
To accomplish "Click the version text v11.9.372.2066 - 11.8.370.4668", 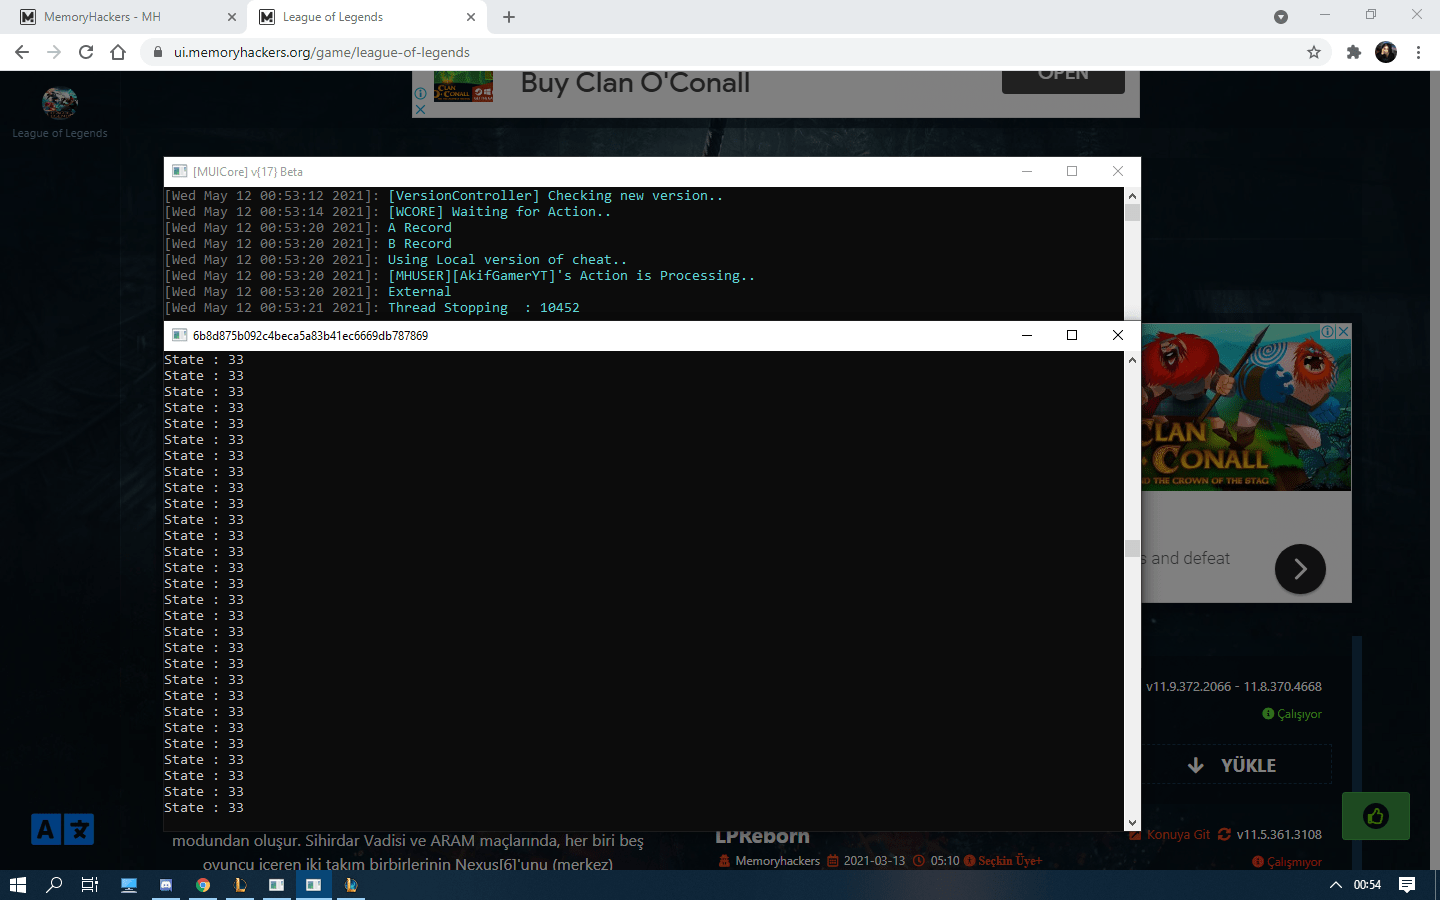I will click(1234, 687).
